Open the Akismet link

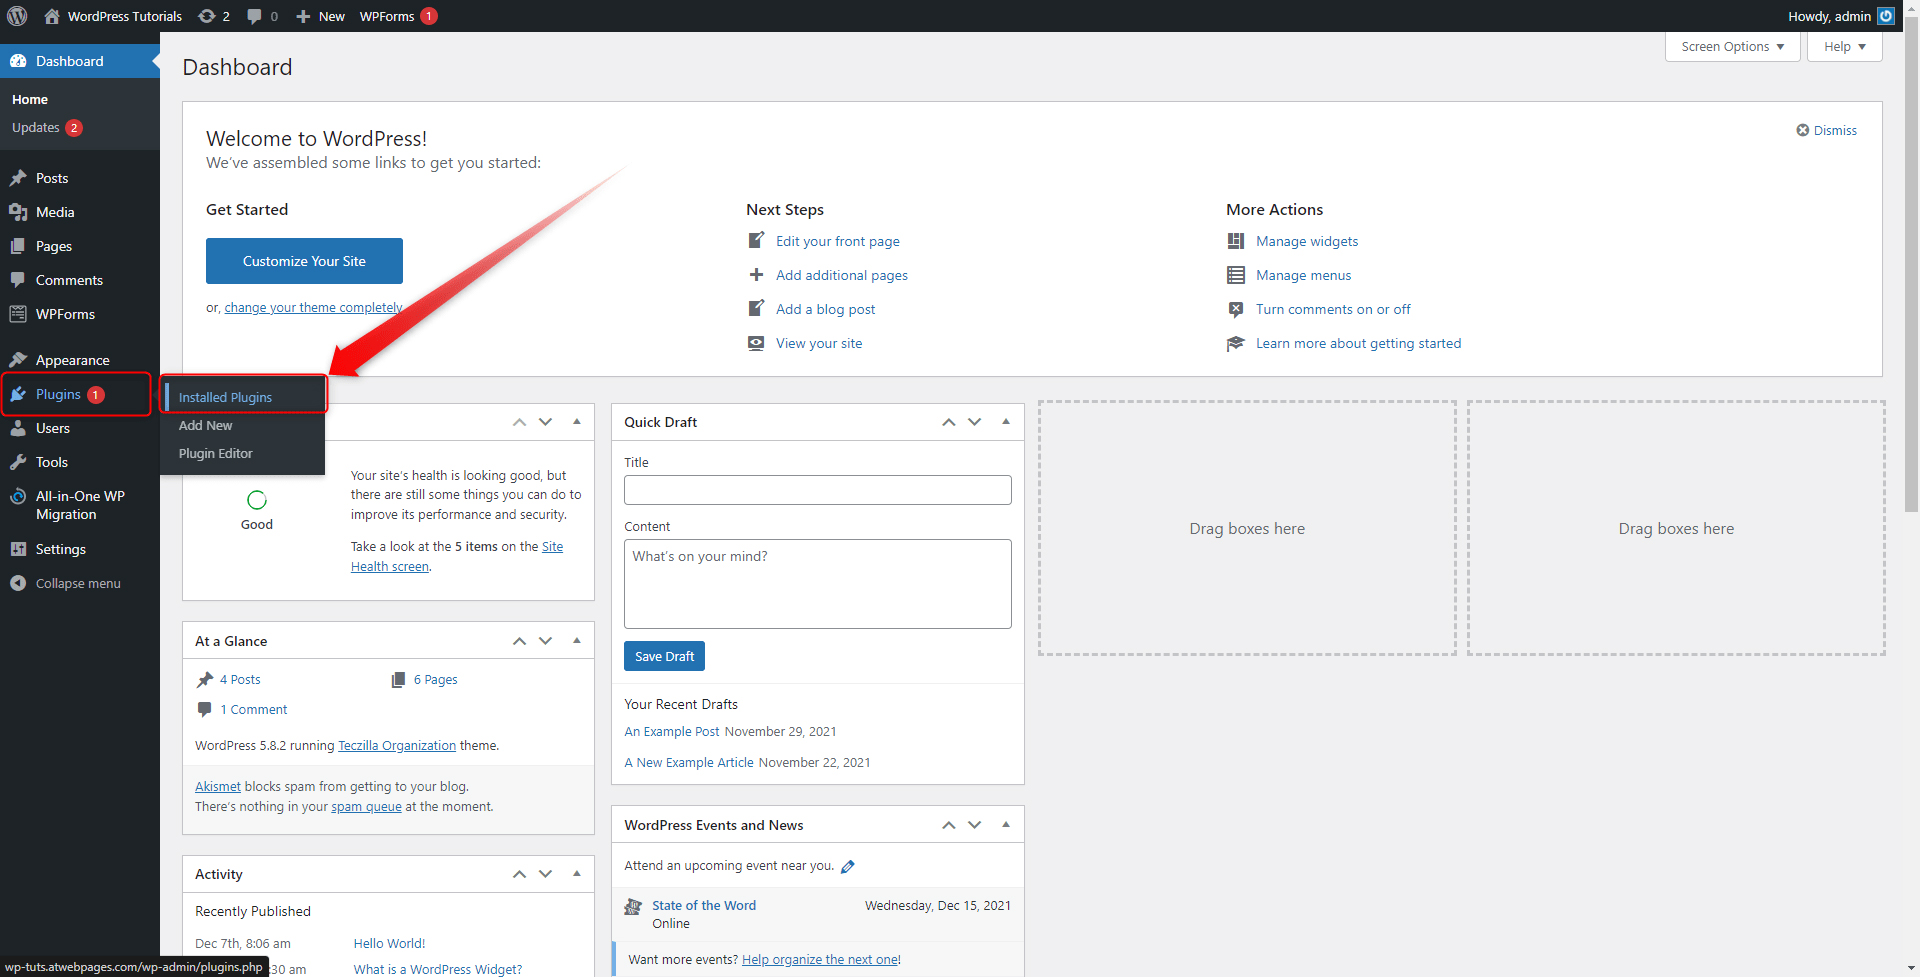[x=218, y=786]
